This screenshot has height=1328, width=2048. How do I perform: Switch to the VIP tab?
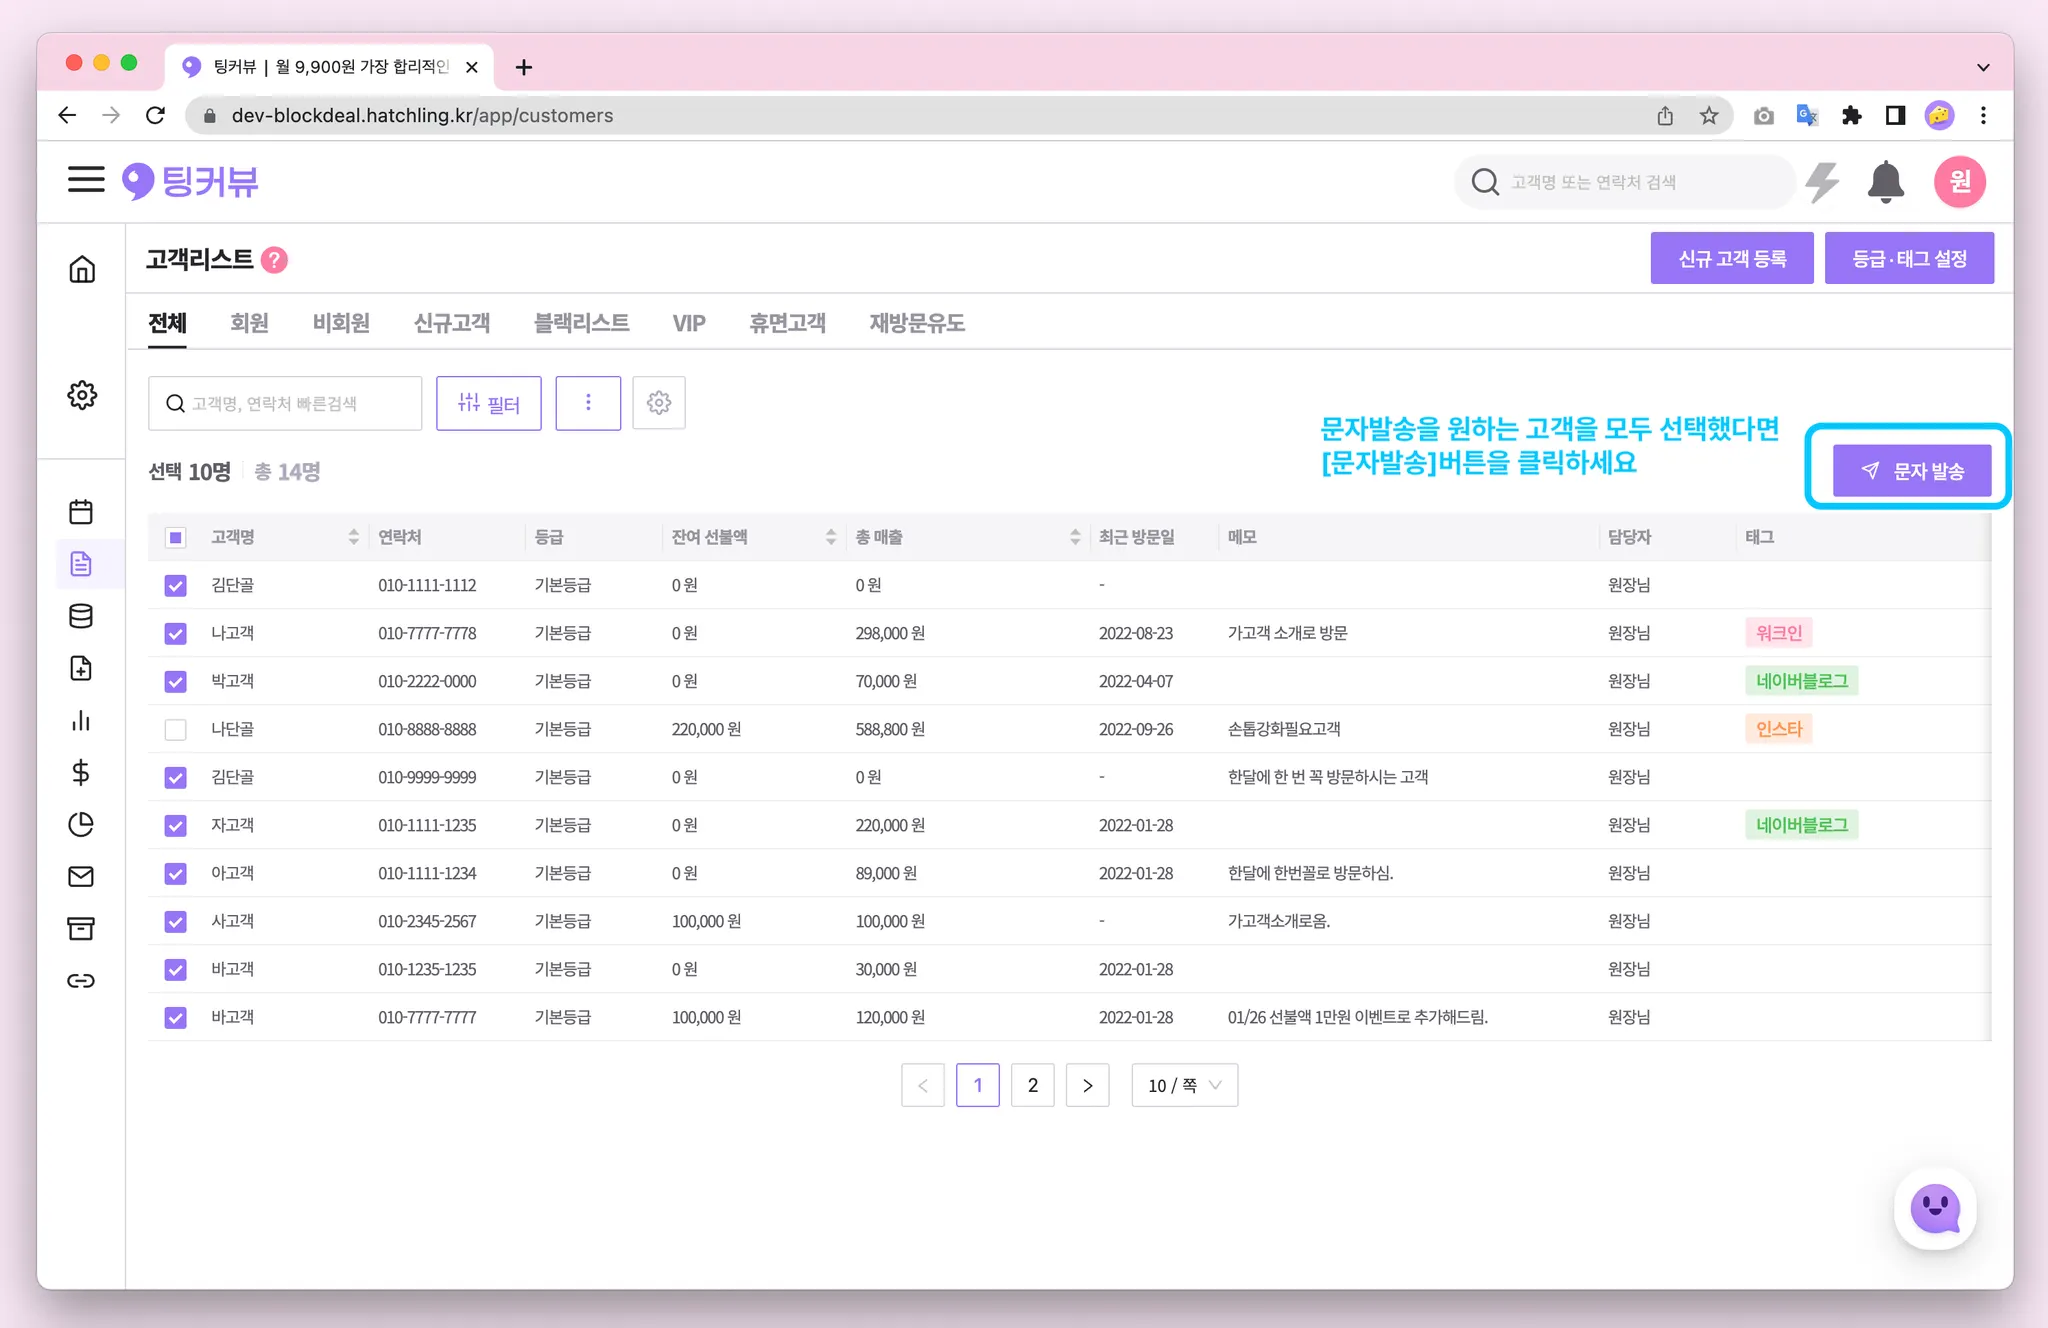coord(688,323)
